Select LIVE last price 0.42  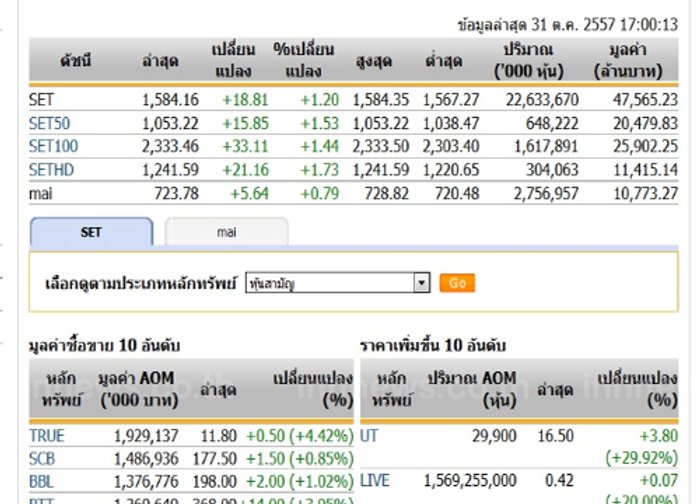point(559,481)
